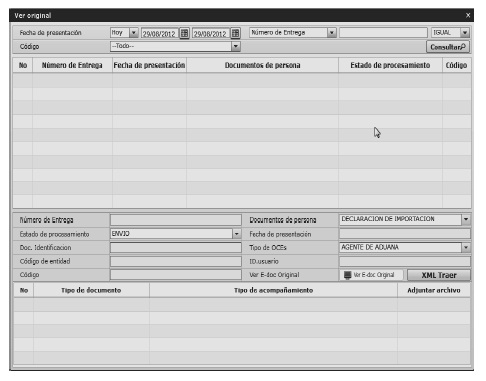Click the lower Fecha de presentación input field
486x381 pixels.
405,234
